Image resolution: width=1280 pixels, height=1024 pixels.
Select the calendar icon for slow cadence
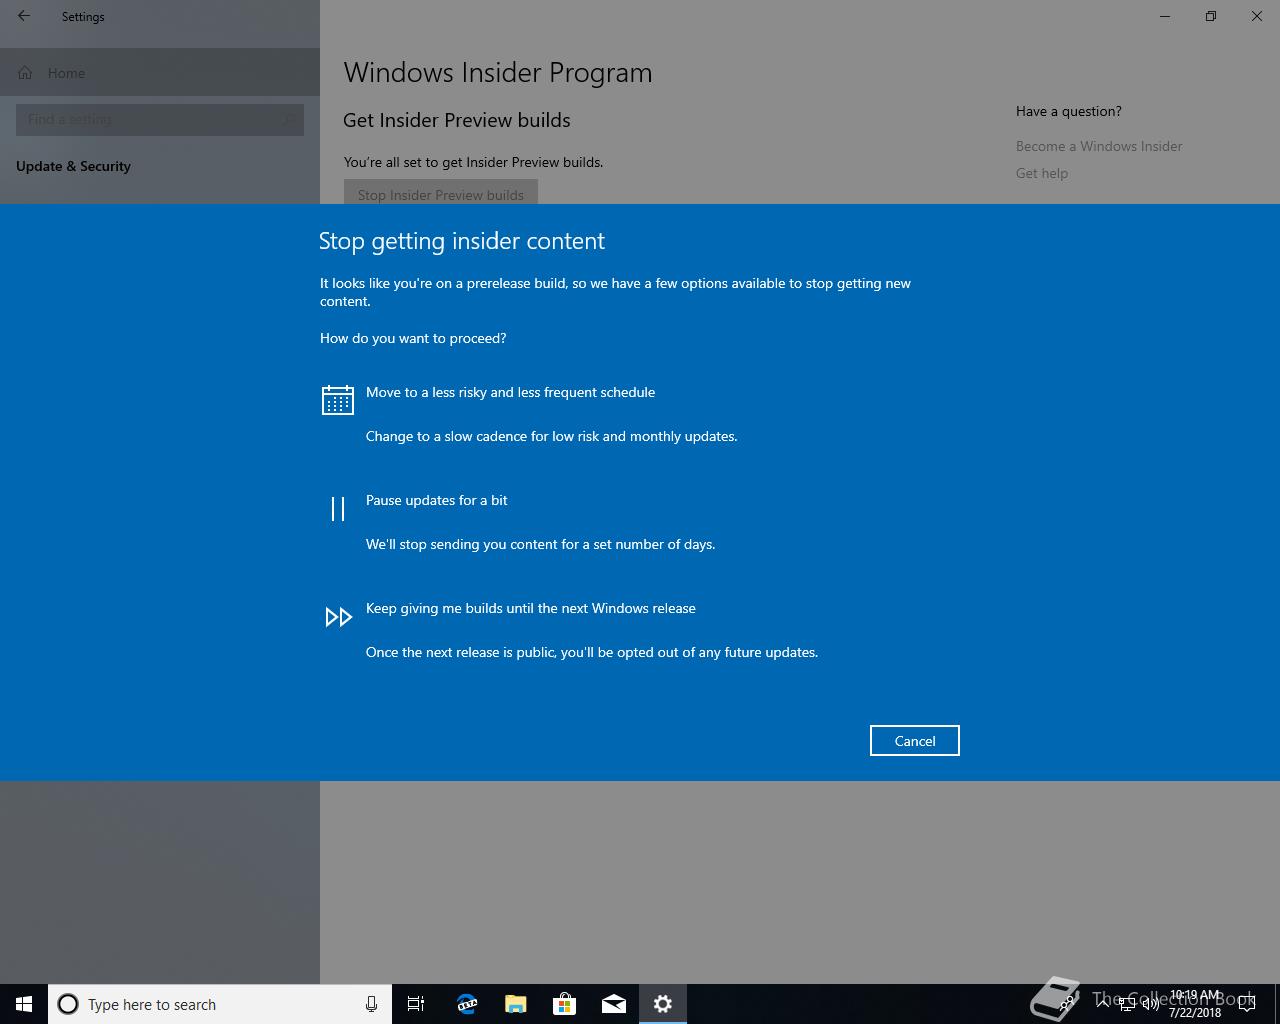coord(338,400)
